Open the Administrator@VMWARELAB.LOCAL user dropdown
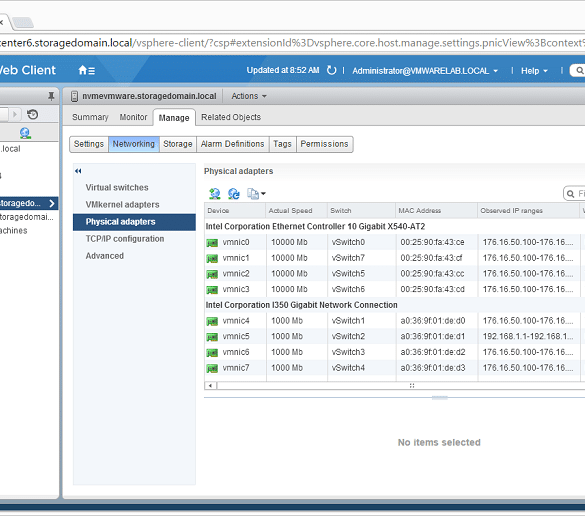 (x=425, y=71)
